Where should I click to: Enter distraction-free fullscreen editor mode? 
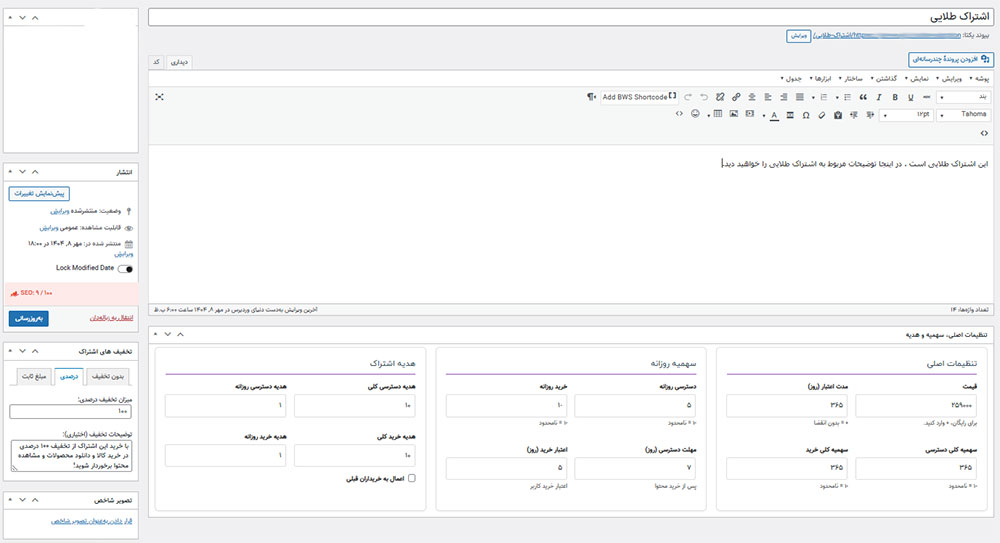click(159, 97)
